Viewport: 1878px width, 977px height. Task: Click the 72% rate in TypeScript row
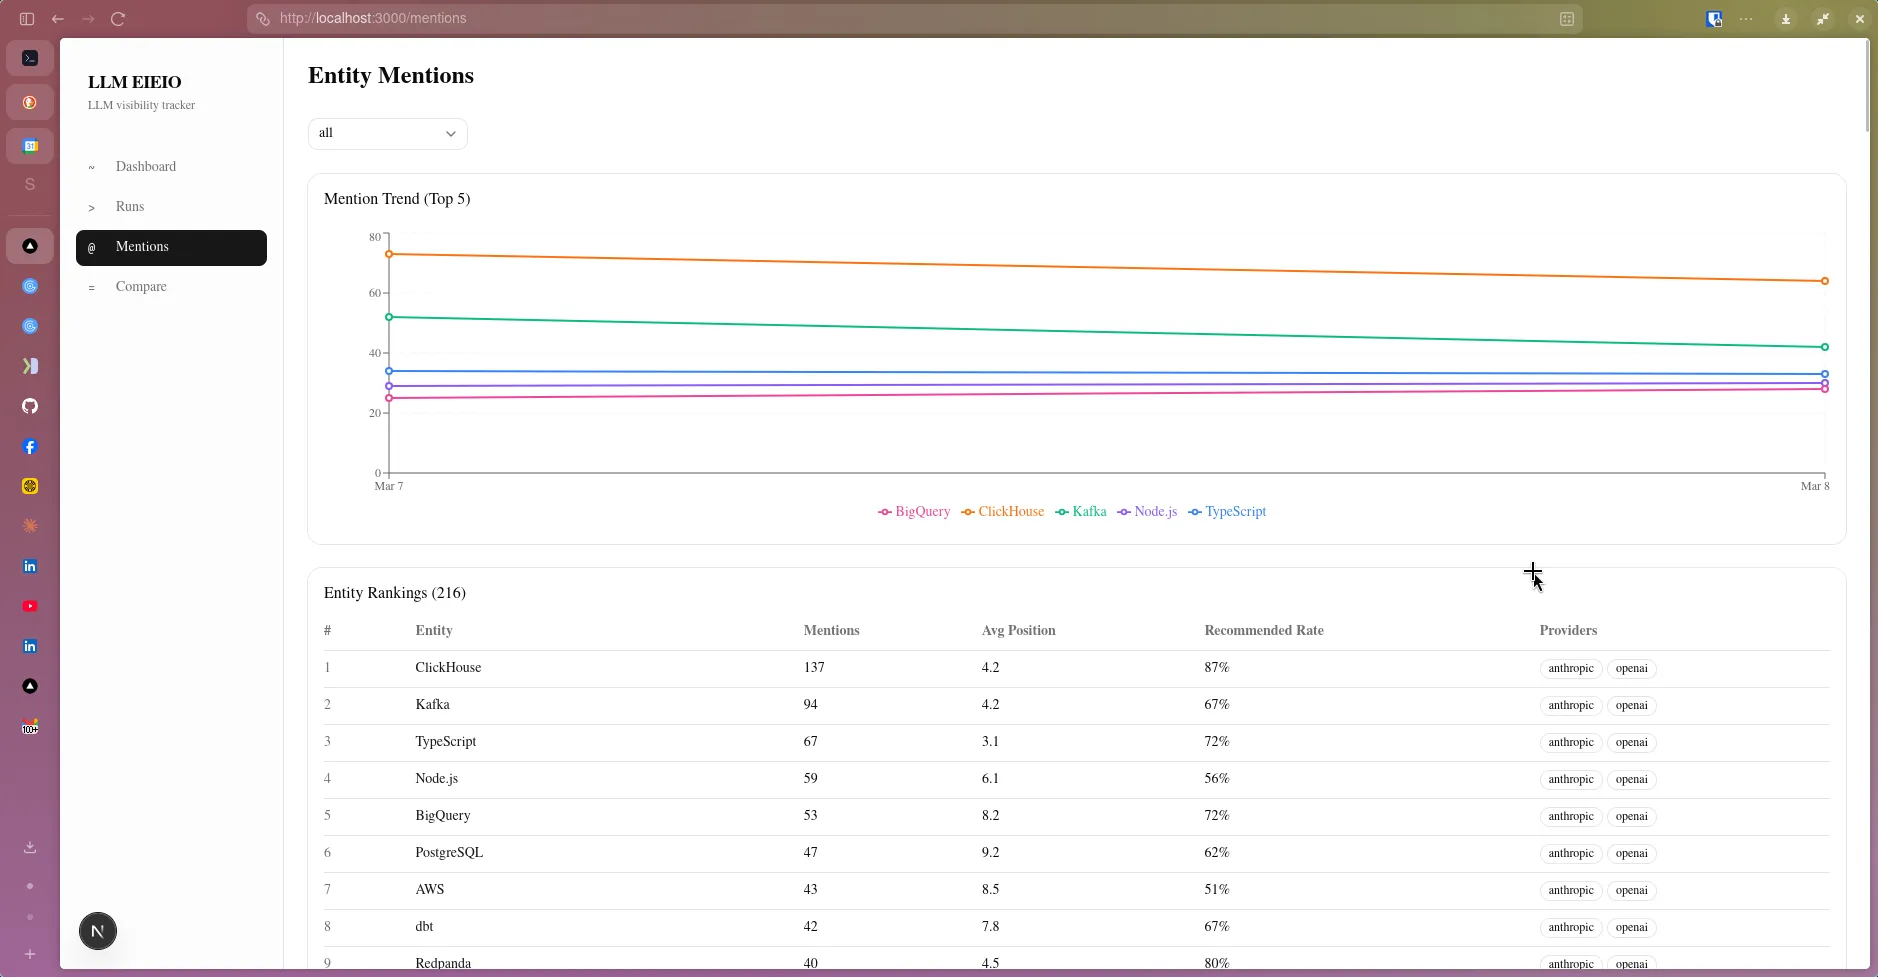click(x=1216, y=742)
